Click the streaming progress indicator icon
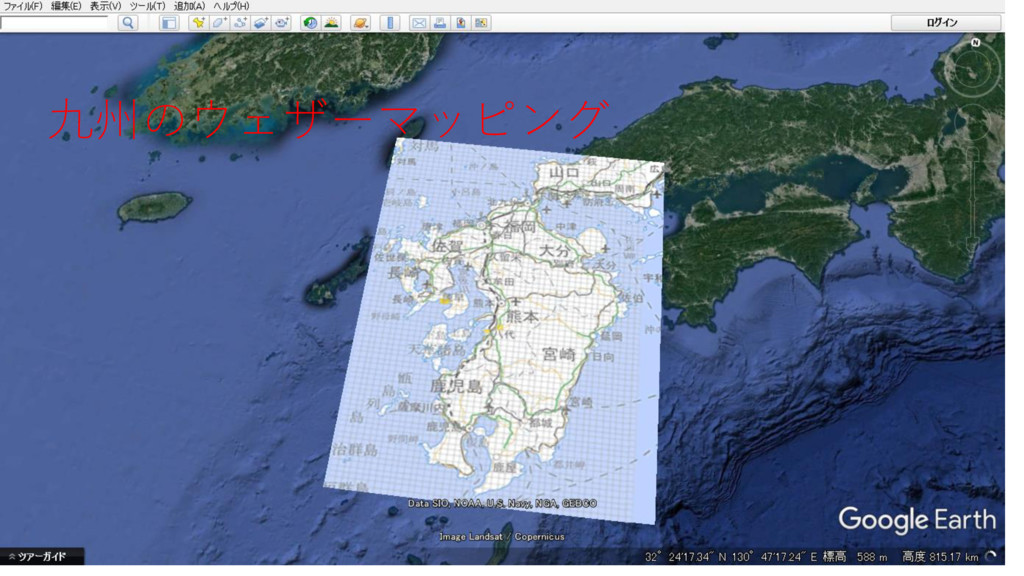The width and height of the screenshot is (1024, 576). [x=991, y=556]
